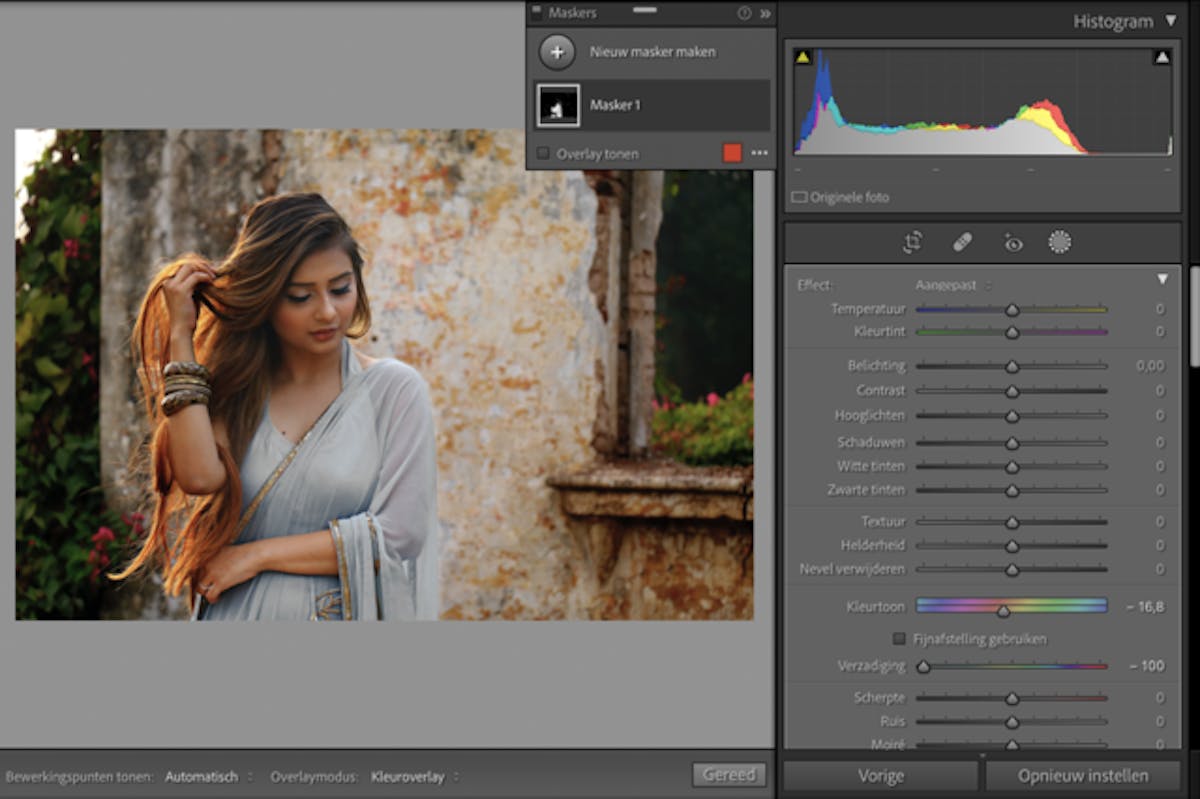Open the red overlay color swatch
This screenshot has width=1200, height=799.
click(733, 153)
